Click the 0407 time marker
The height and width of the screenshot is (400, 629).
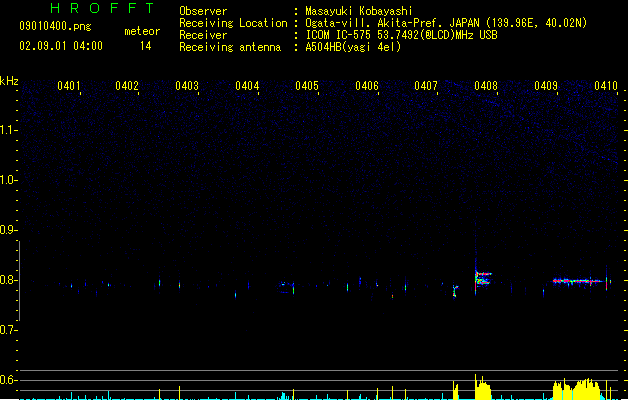click(426, 86)
